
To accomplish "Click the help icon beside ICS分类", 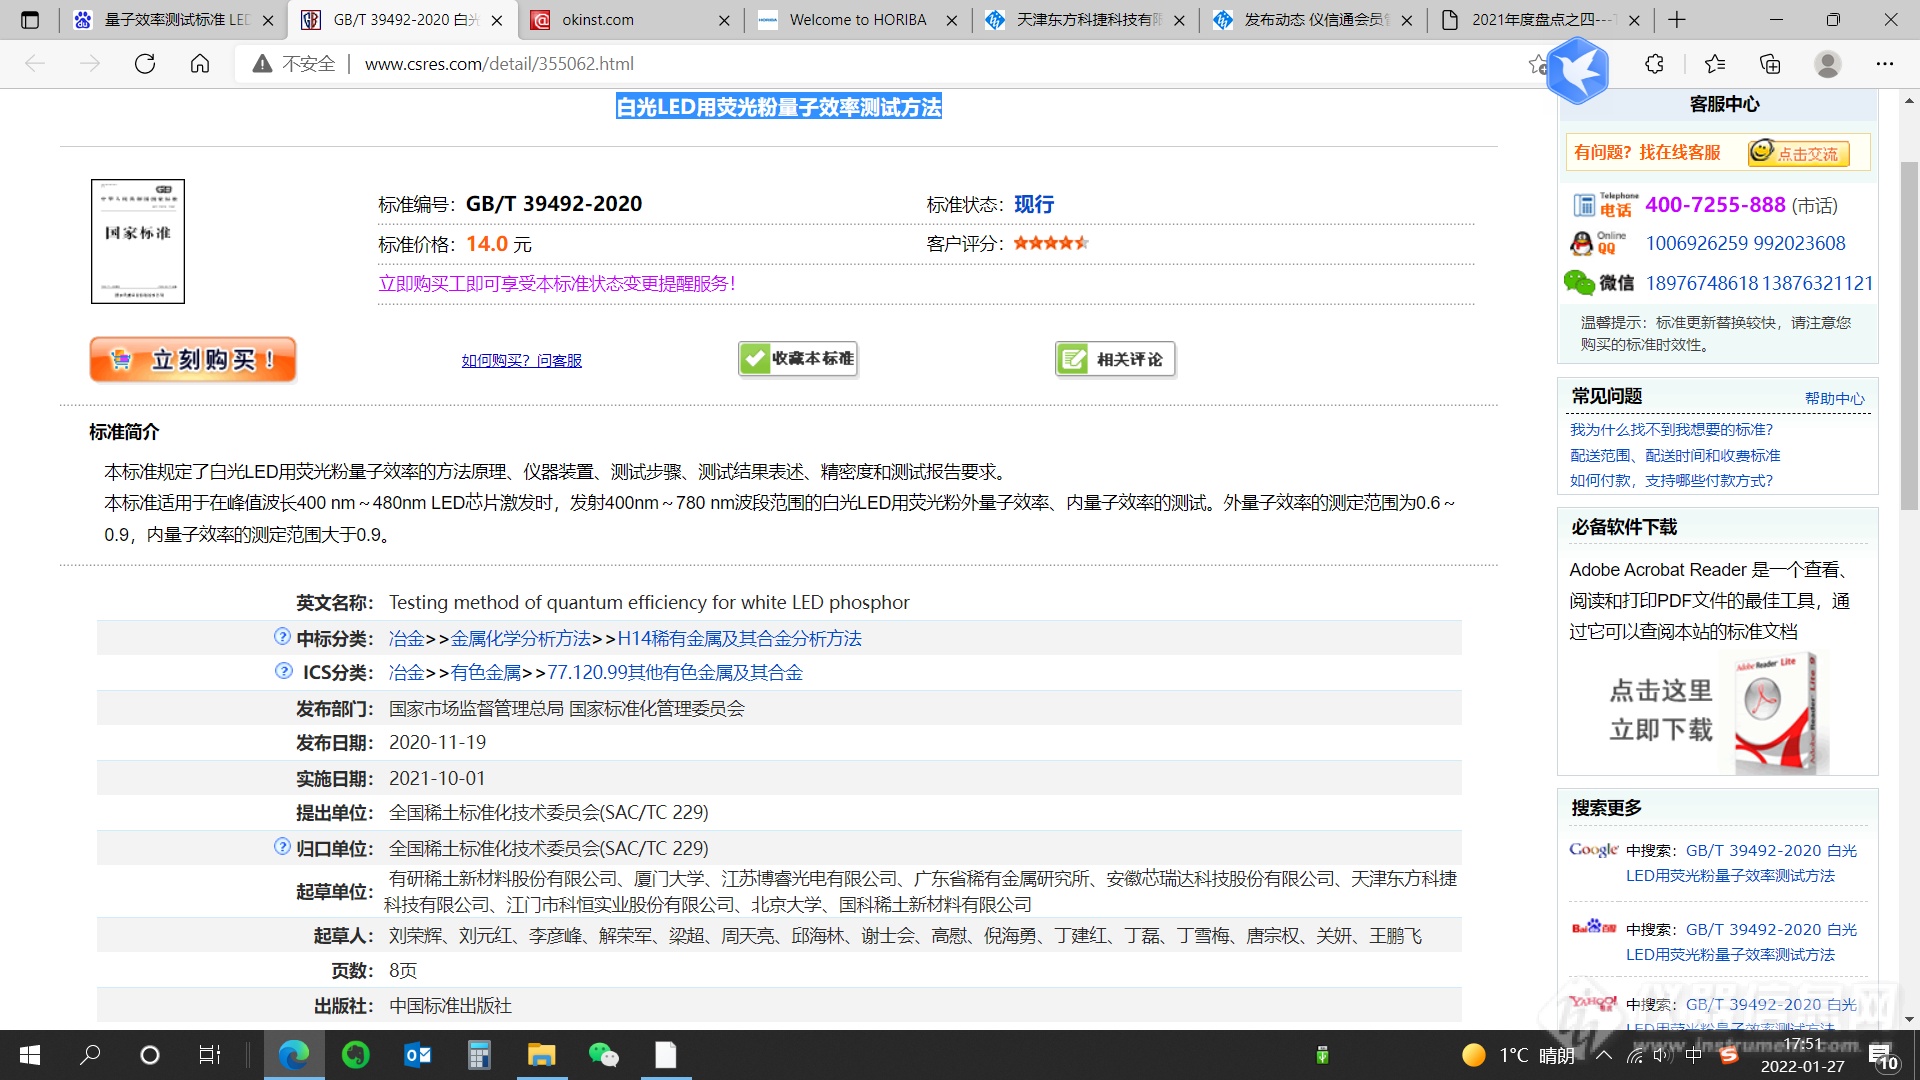I will click(x=283, y=671).
